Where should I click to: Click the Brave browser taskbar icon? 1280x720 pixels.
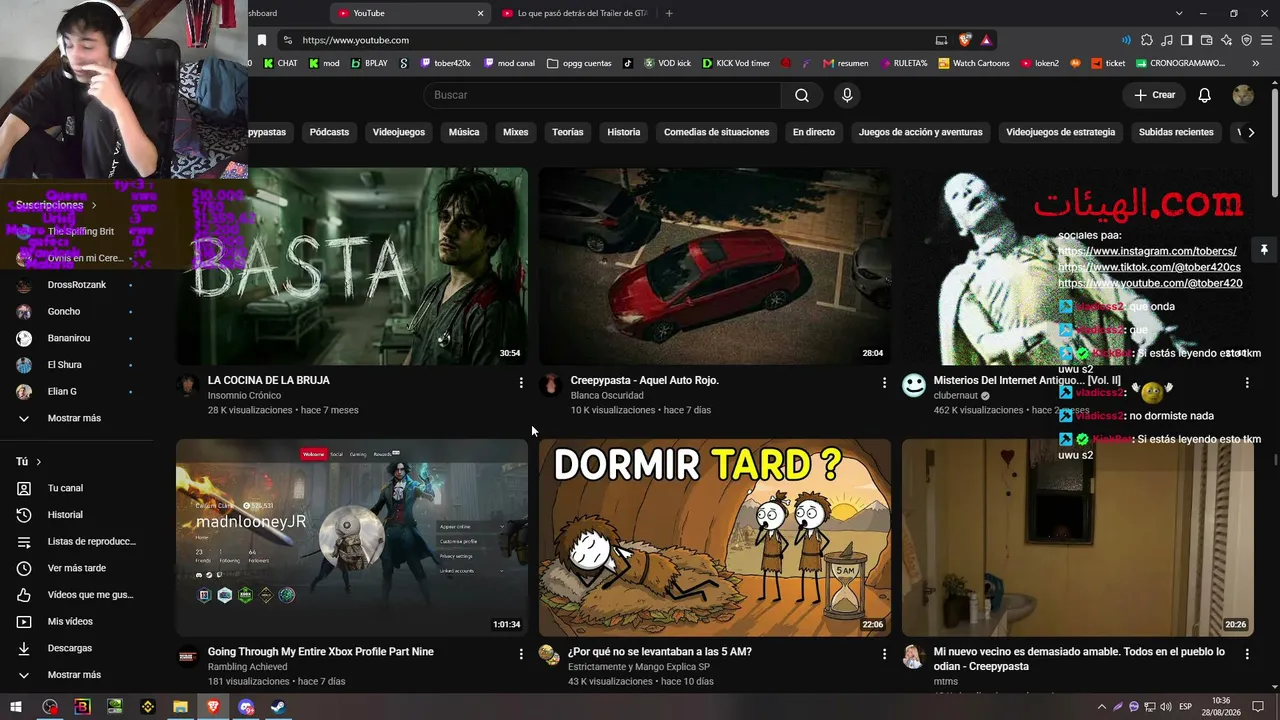coord(213,707)
